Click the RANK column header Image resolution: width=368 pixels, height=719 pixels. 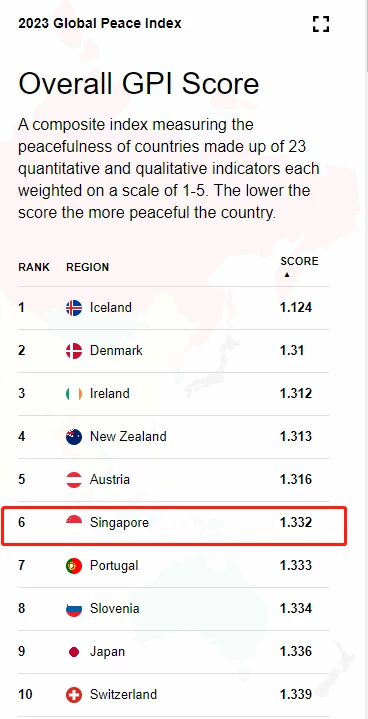pyautogui.click(x=34, y=267)
